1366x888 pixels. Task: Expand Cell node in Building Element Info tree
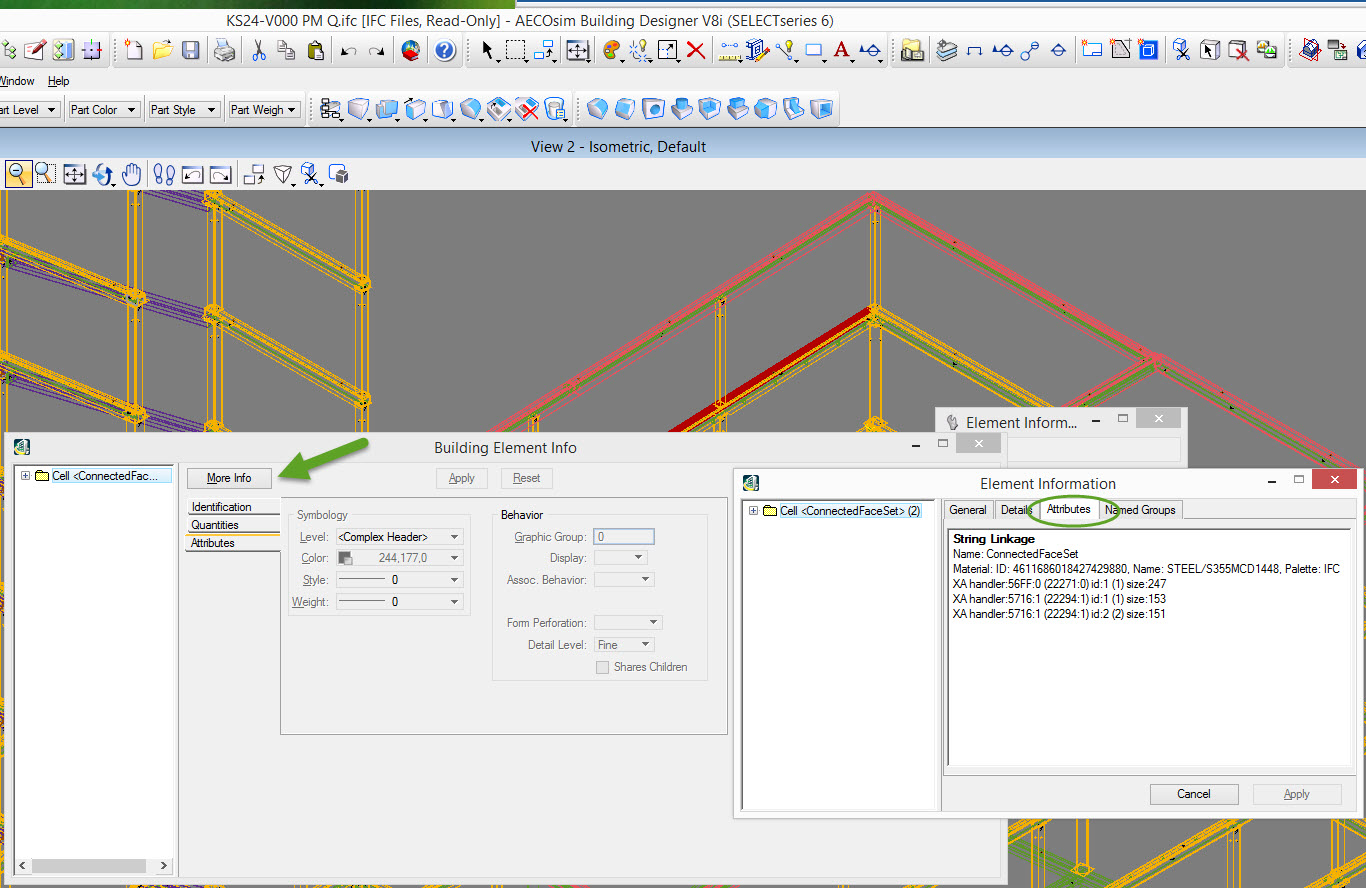[x=25, y=476]
